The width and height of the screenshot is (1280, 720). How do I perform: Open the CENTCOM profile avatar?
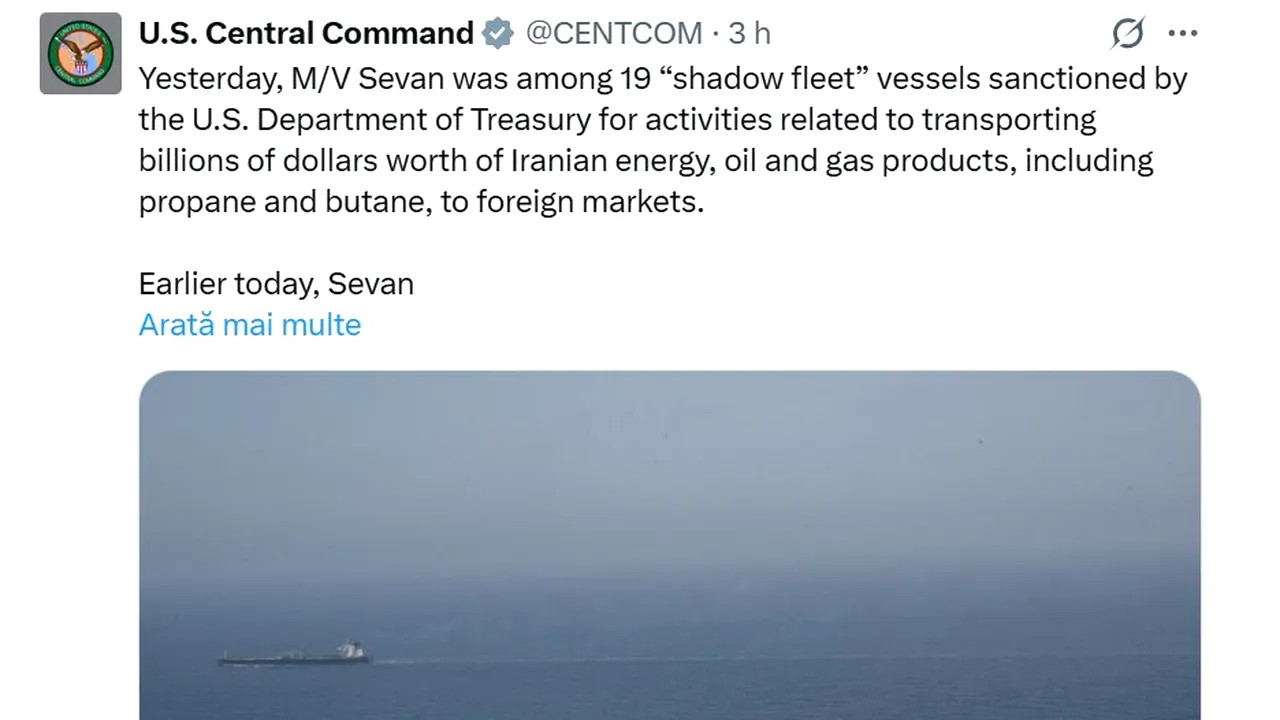pos(80,54)
